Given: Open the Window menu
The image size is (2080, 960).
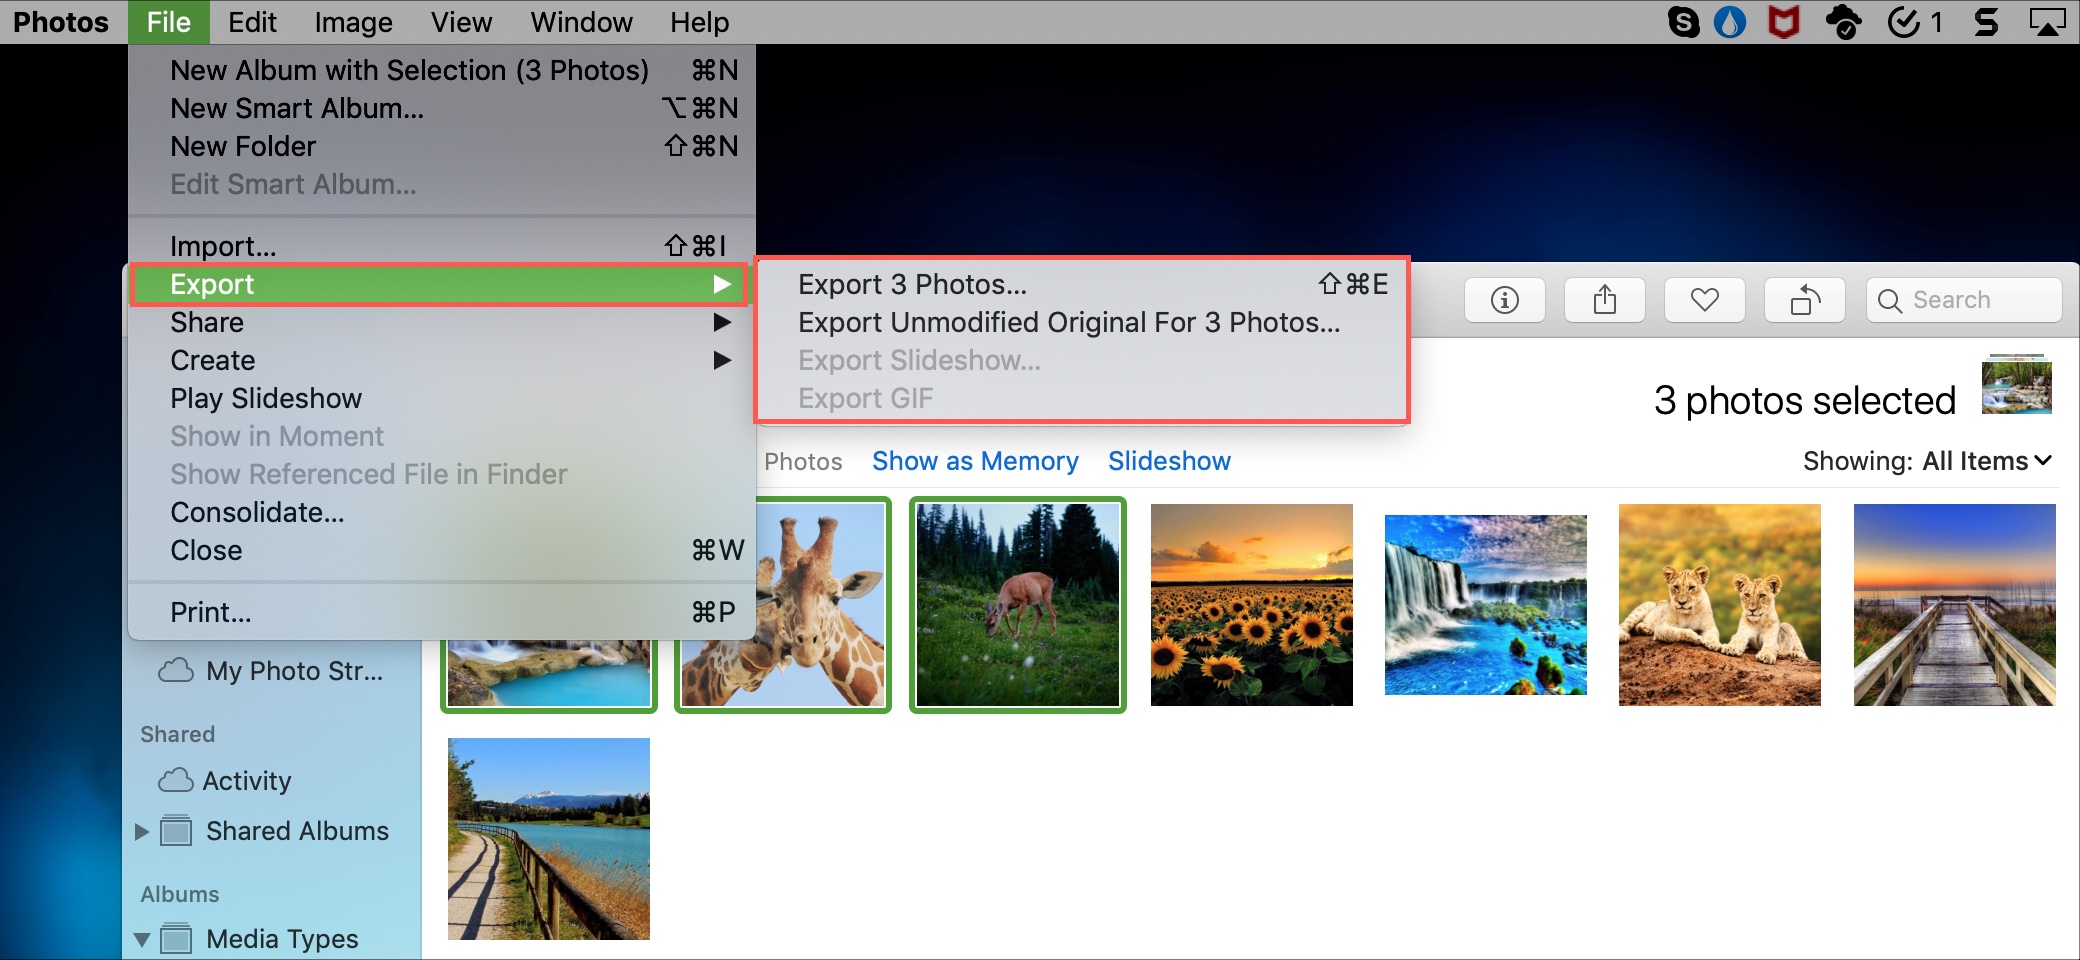Looking at the screenshot, I should point(581,22).
